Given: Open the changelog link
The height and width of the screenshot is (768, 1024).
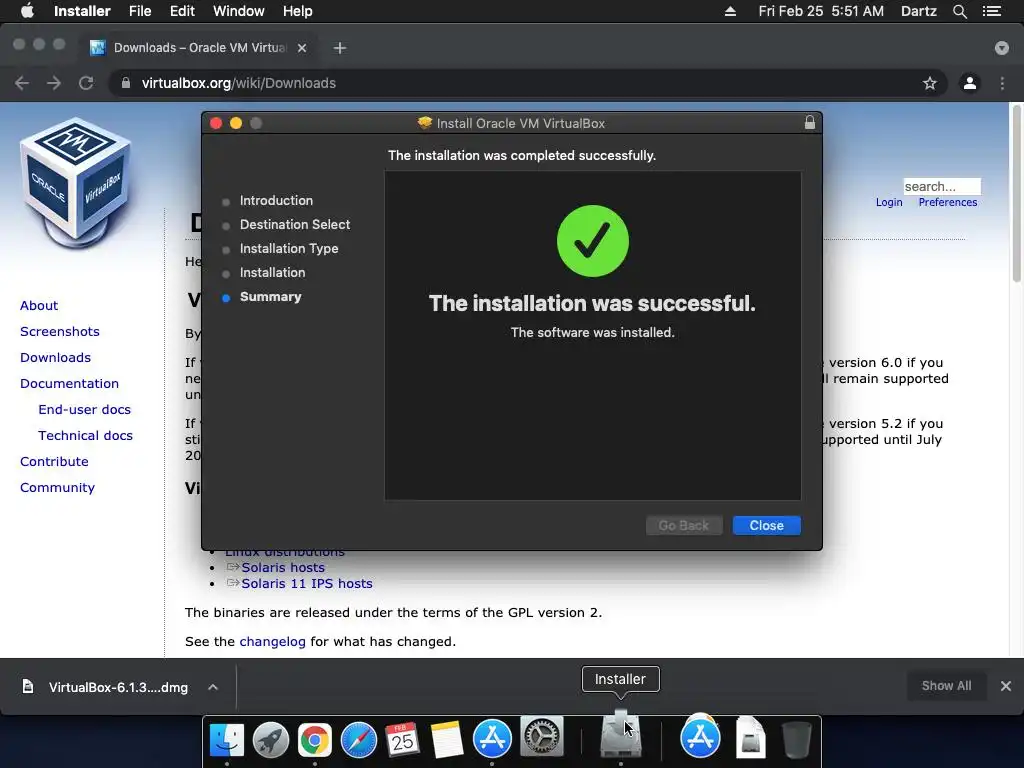Looking at the screenshot, I should [x=272, y=642].
